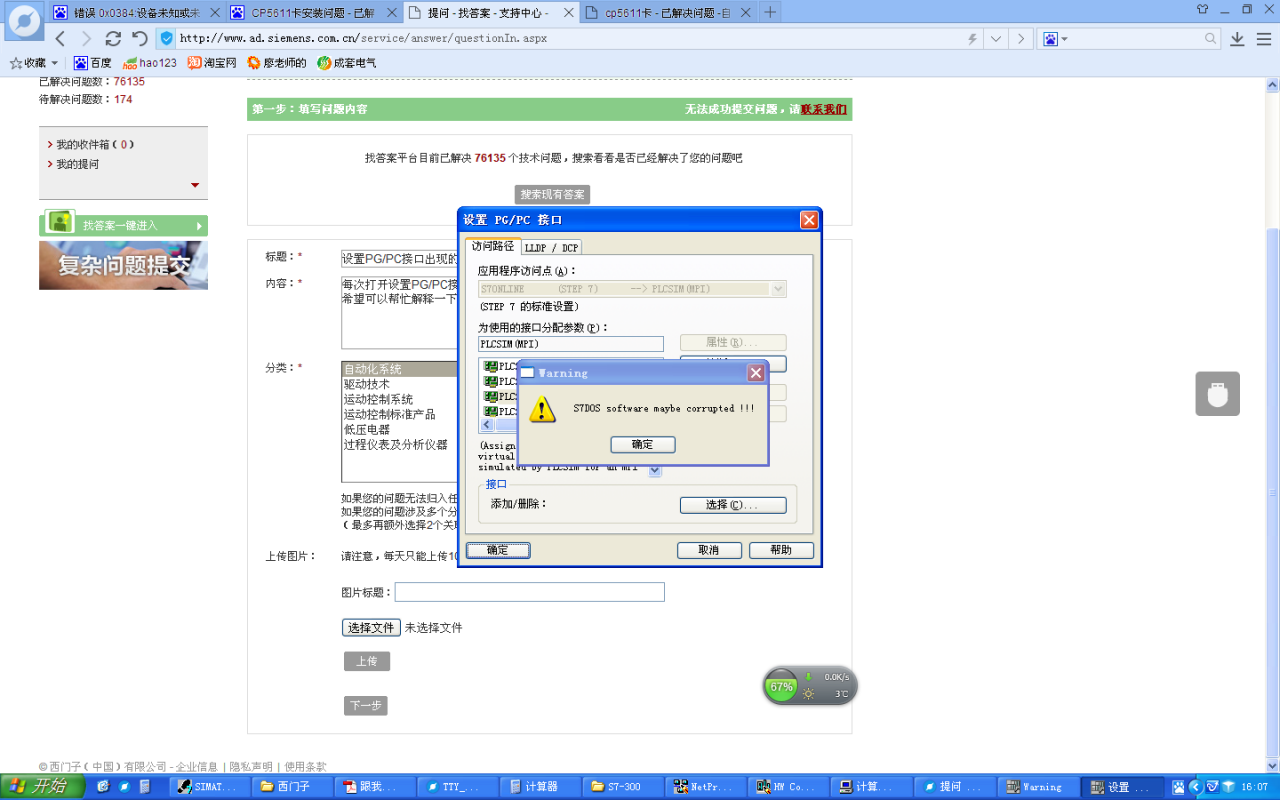This screenshot has height=800, width=1280.
Task: Open the 淘宝网 bookmark
Action: click(212, 63)
